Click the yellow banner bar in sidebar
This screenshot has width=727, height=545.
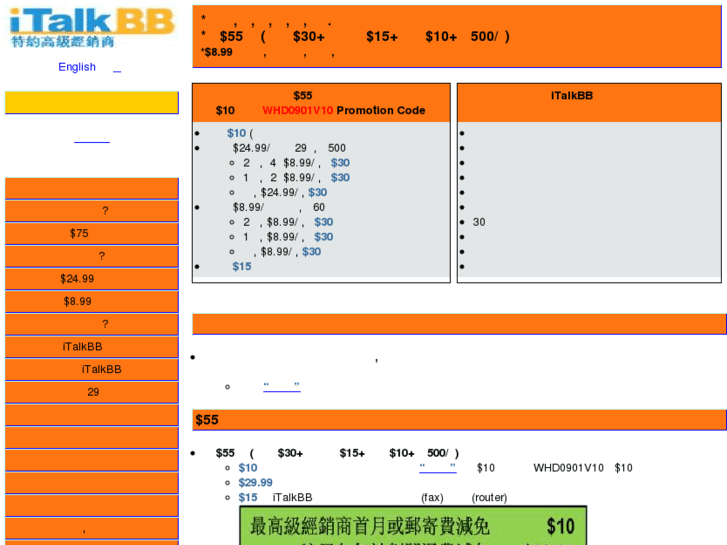tap(92, 102)
